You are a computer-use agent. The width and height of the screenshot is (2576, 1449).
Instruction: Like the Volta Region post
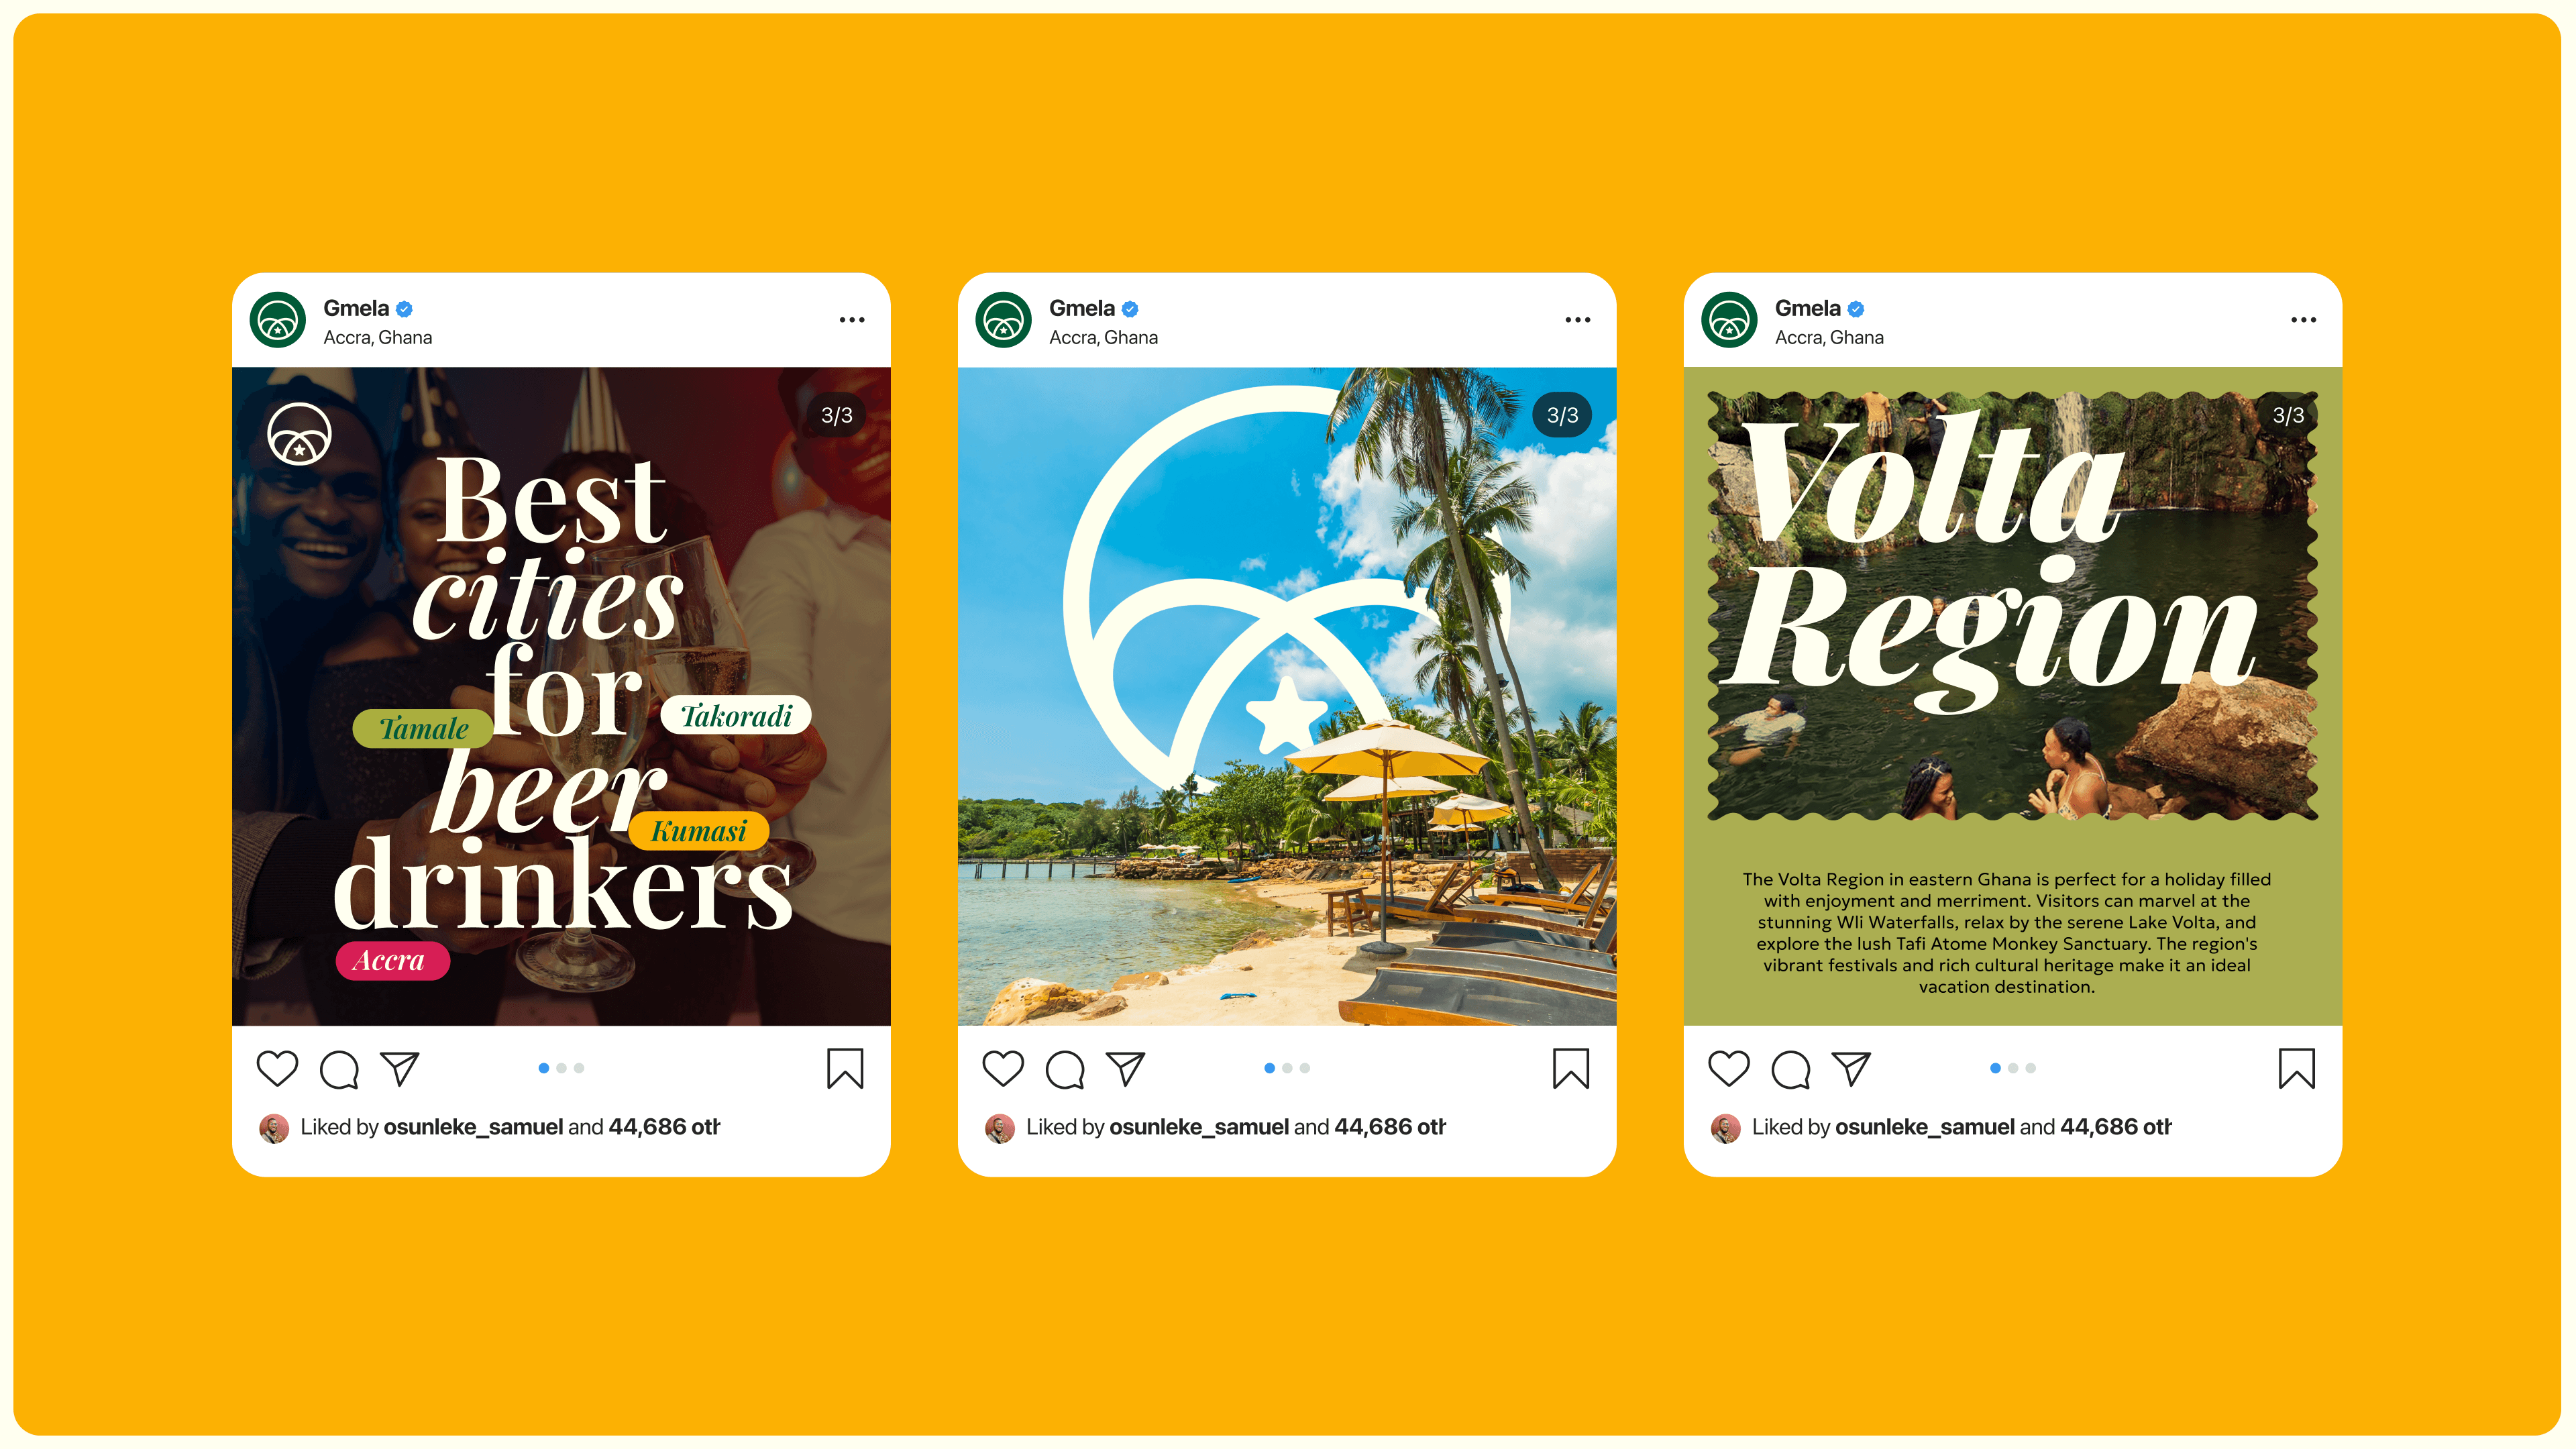pyautogui.click(x=1729, y=1068)
